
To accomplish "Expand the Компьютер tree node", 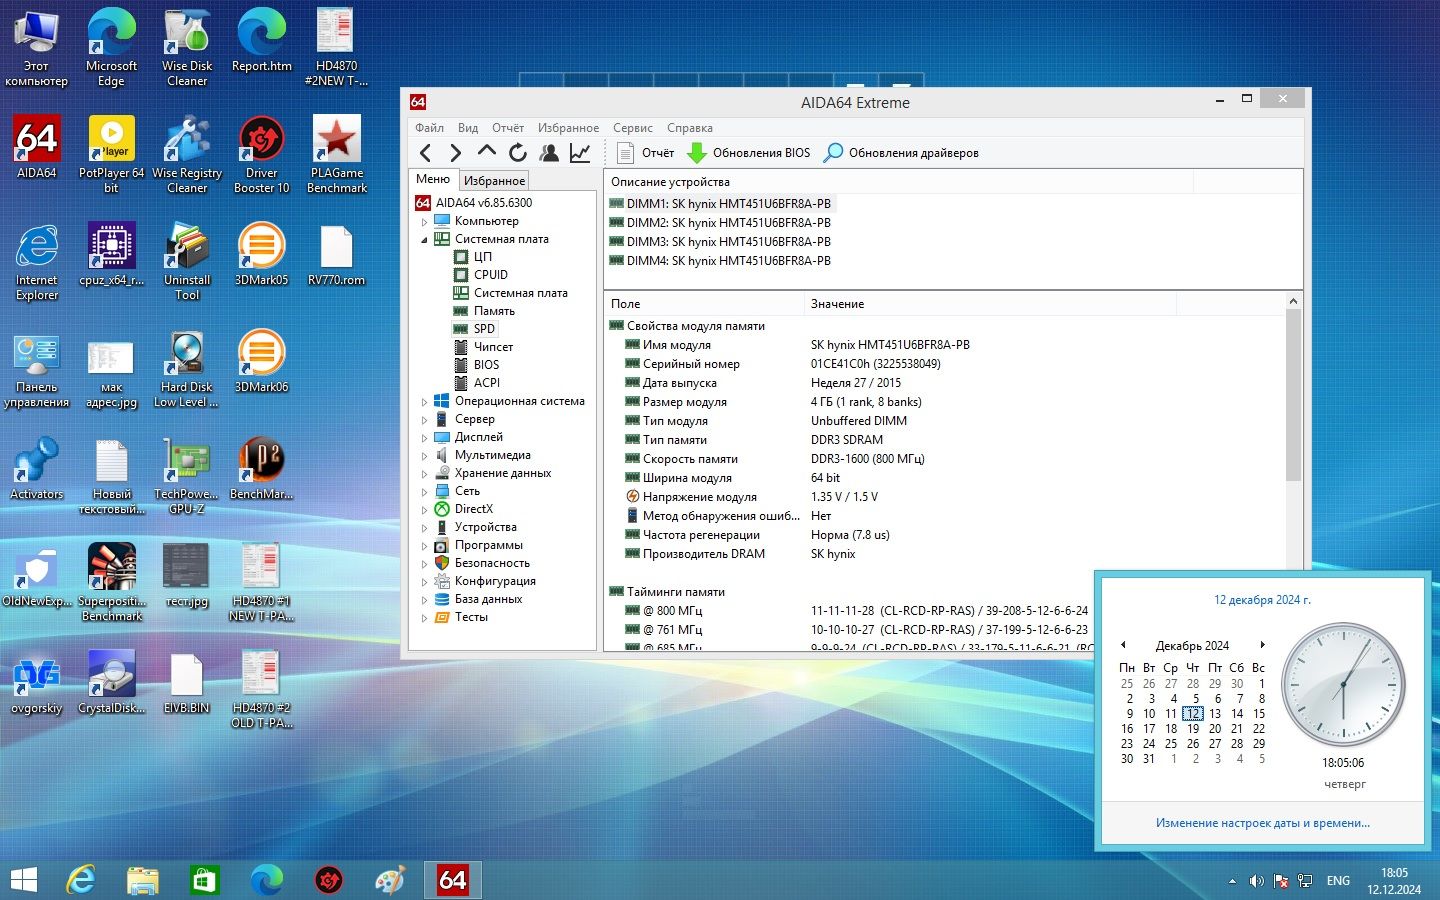I will tap(424, 221).
